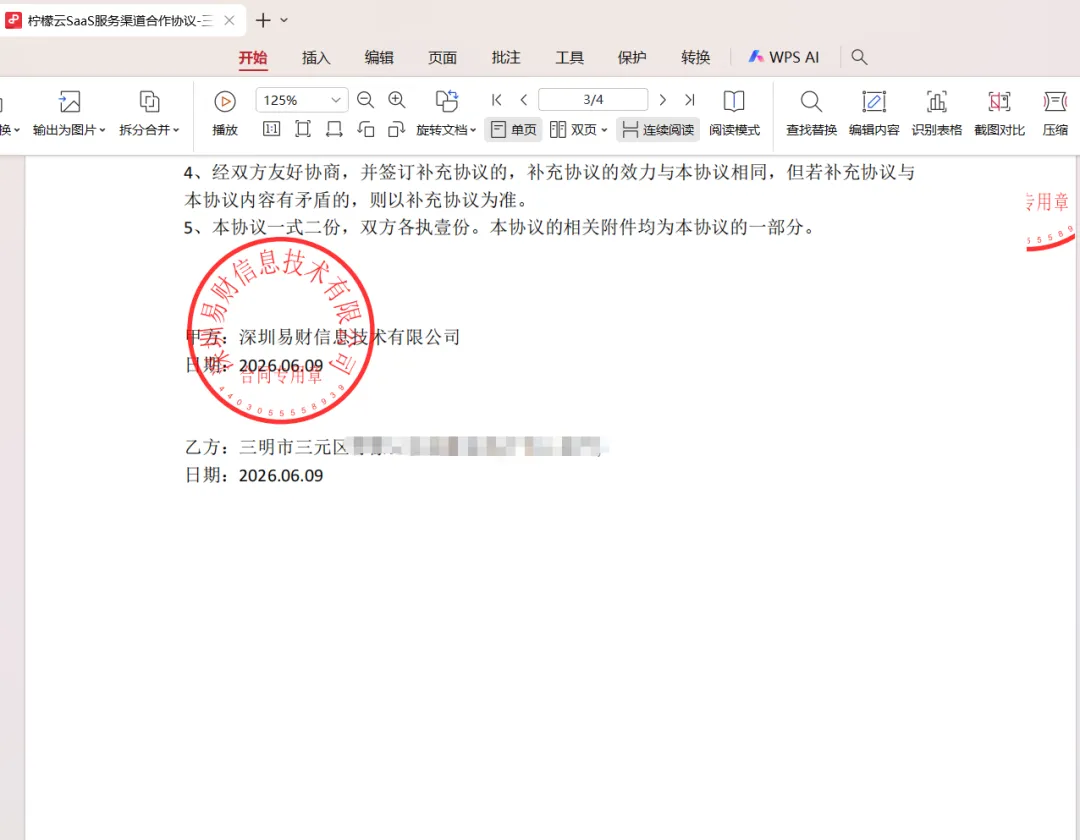Zoom in with the plus magnifier
The image size is (1080, 840).
(397, 100)
